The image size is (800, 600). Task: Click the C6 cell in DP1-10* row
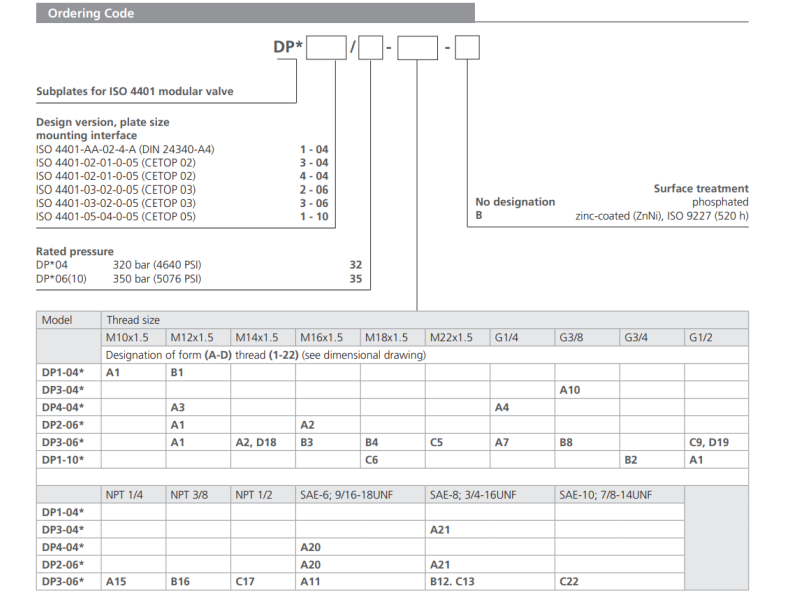click(x=371, y=459)
